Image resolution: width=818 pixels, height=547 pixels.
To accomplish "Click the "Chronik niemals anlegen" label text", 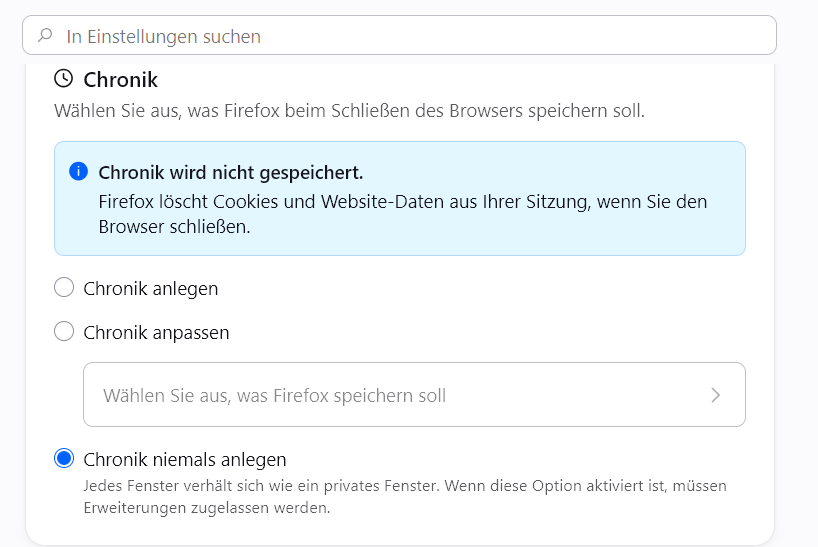I will click(185, 459).
